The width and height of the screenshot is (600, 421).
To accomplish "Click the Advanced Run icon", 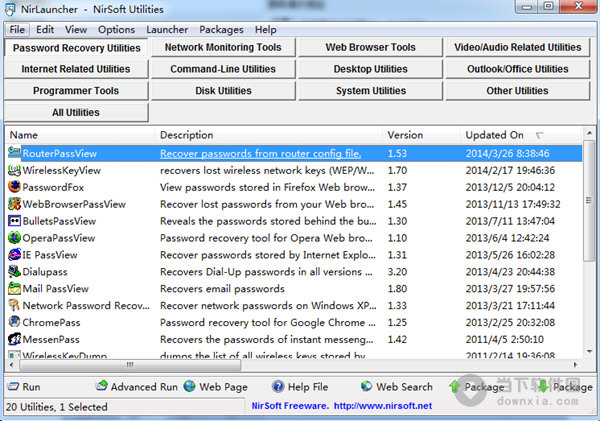I will tap(101, 385).
